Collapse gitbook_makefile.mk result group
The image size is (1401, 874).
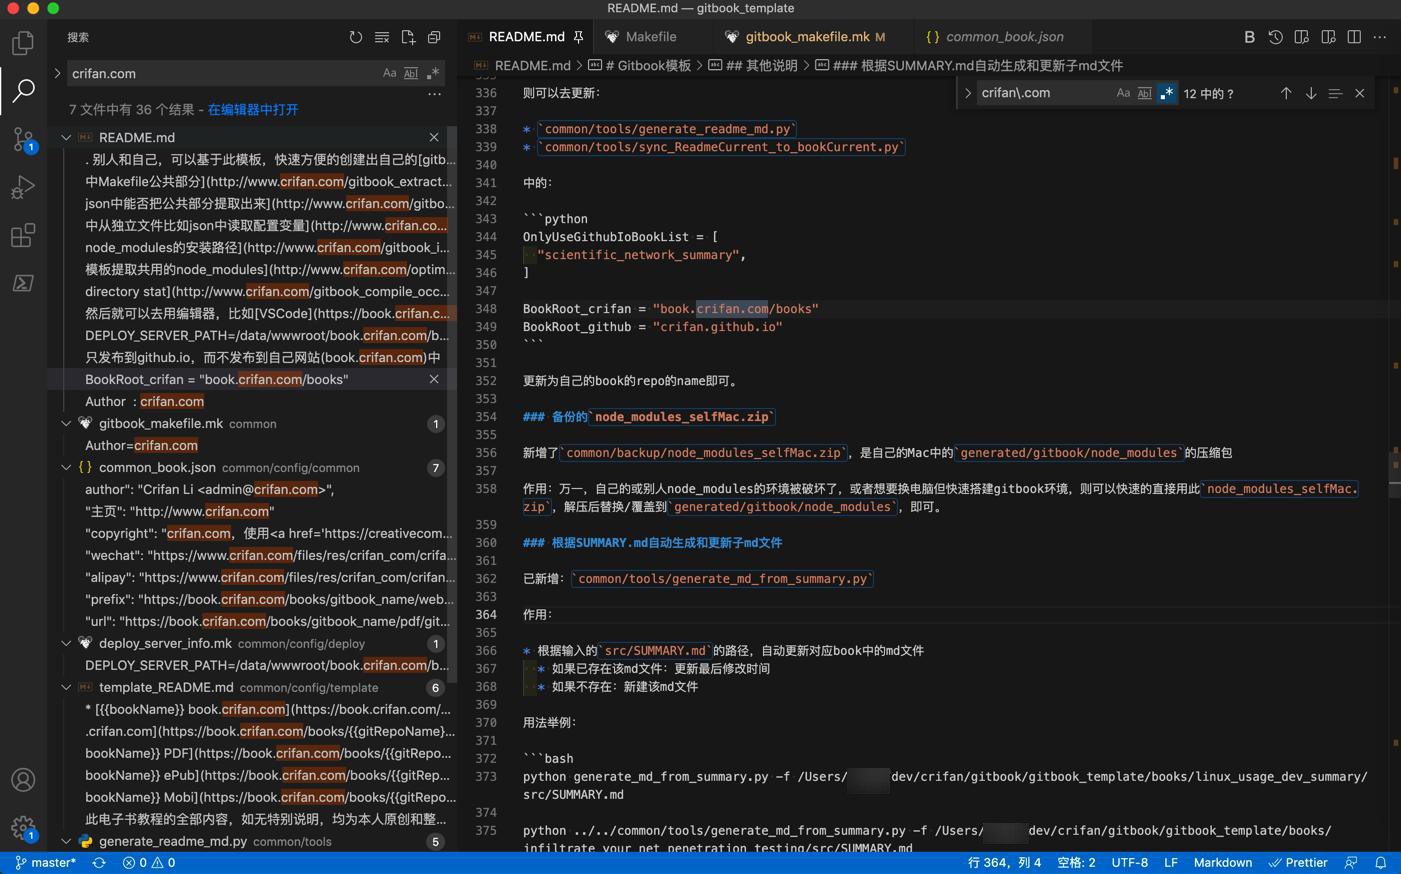click(66, 423)
